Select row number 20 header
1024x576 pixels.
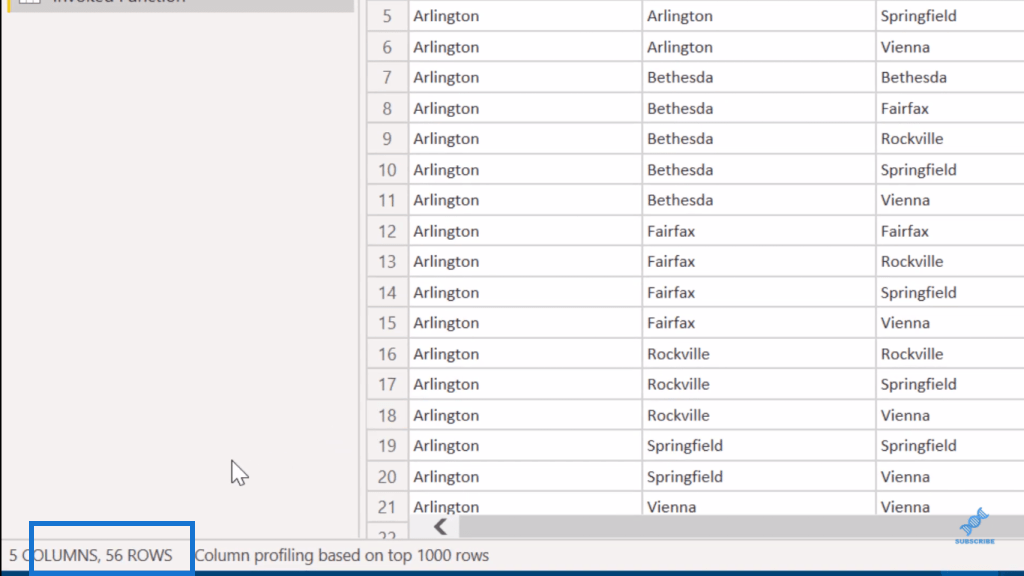(387, 477)
